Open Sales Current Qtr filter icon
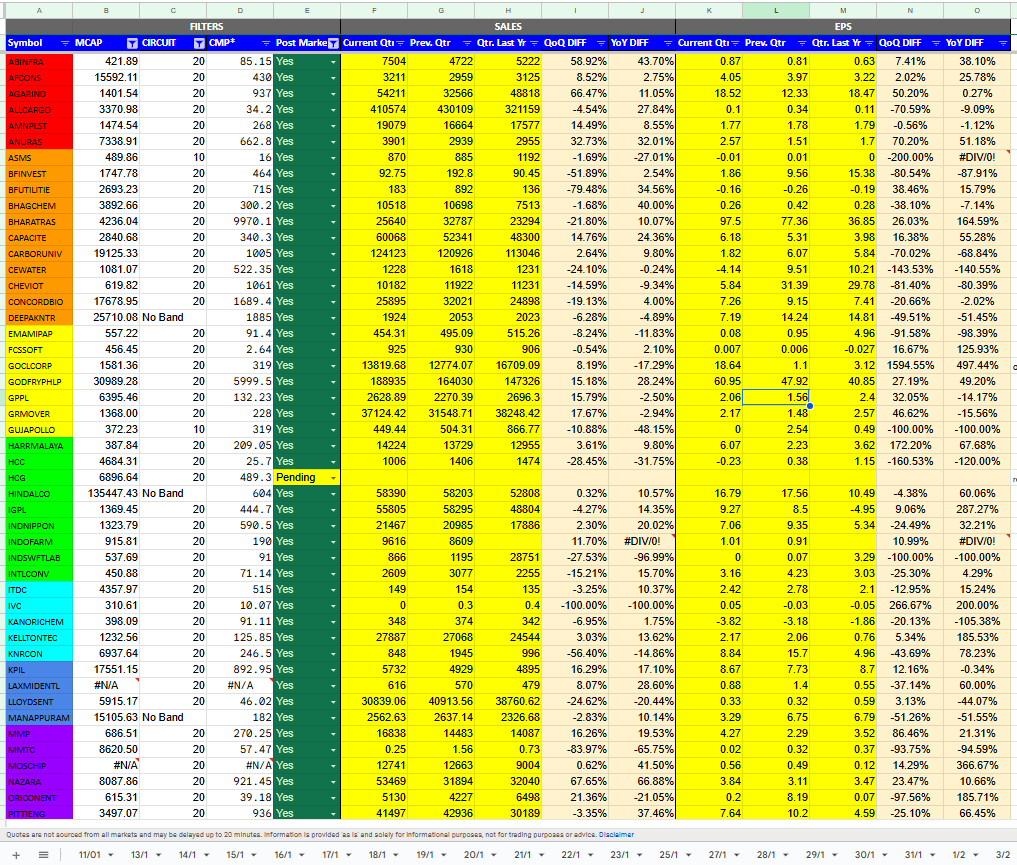 [400, 43]
